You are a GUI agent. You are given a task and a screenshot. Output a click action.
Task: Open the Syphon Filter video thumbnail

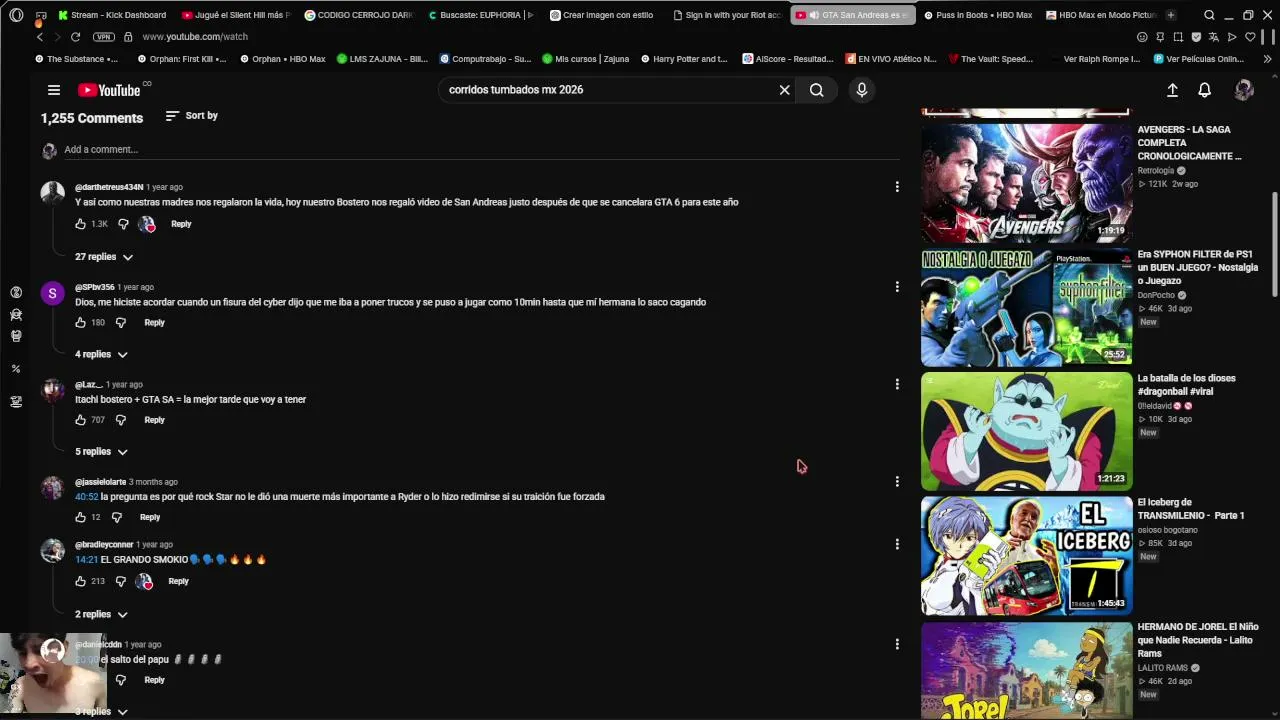click(1027, 308)
